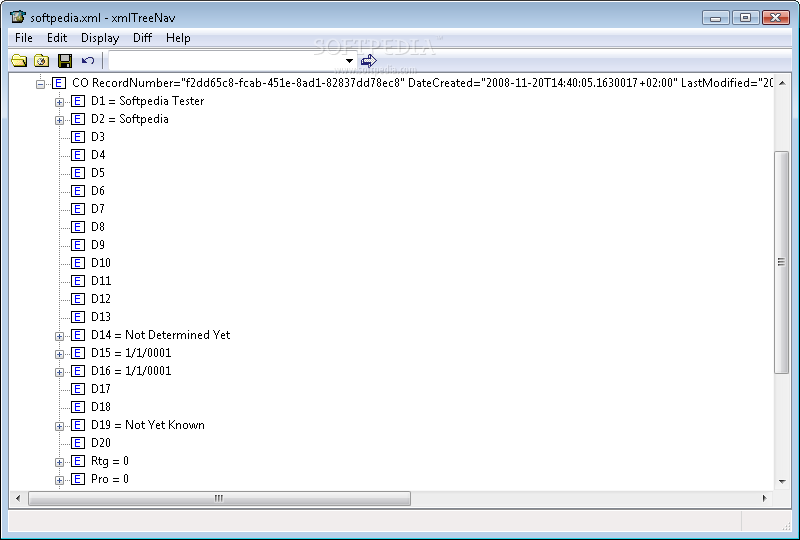800x540 pixels.
Task: Save with the floppy disk icon
Action: click(65, 61)
